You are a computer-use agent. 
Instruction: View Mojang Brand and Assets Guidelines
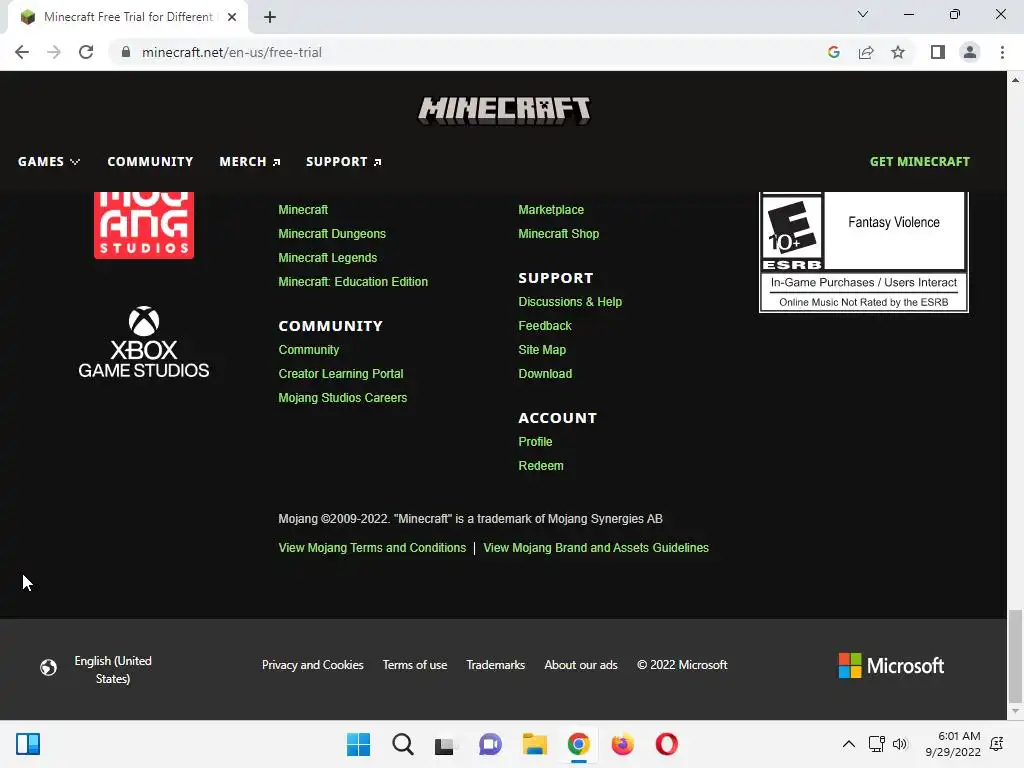pyautogui.click(x=596, y=548)
